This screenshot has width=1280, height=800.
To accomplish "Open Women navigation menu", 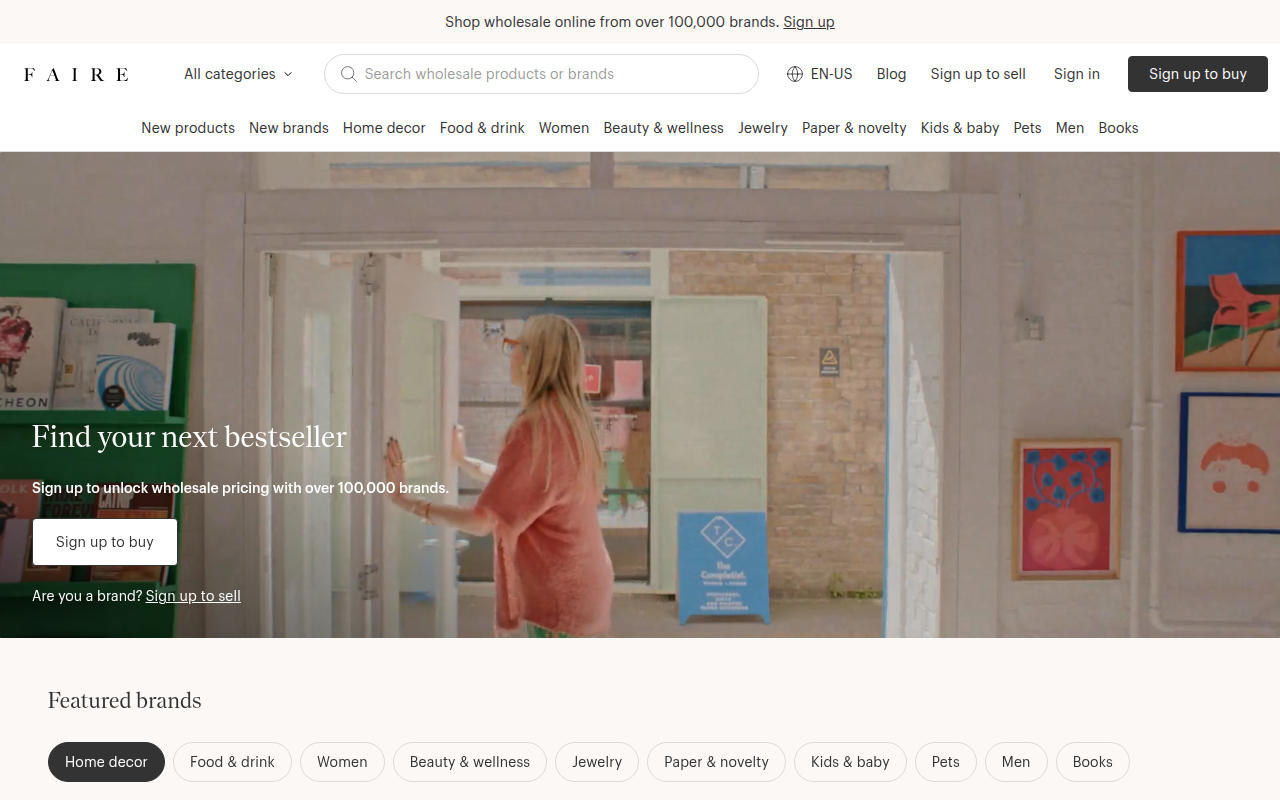I will (564, 128).
